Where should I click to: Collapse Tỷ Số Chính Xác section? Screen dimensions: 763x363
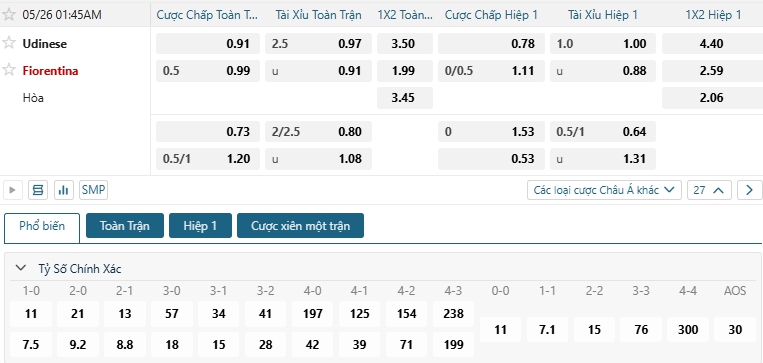[20, 268]
